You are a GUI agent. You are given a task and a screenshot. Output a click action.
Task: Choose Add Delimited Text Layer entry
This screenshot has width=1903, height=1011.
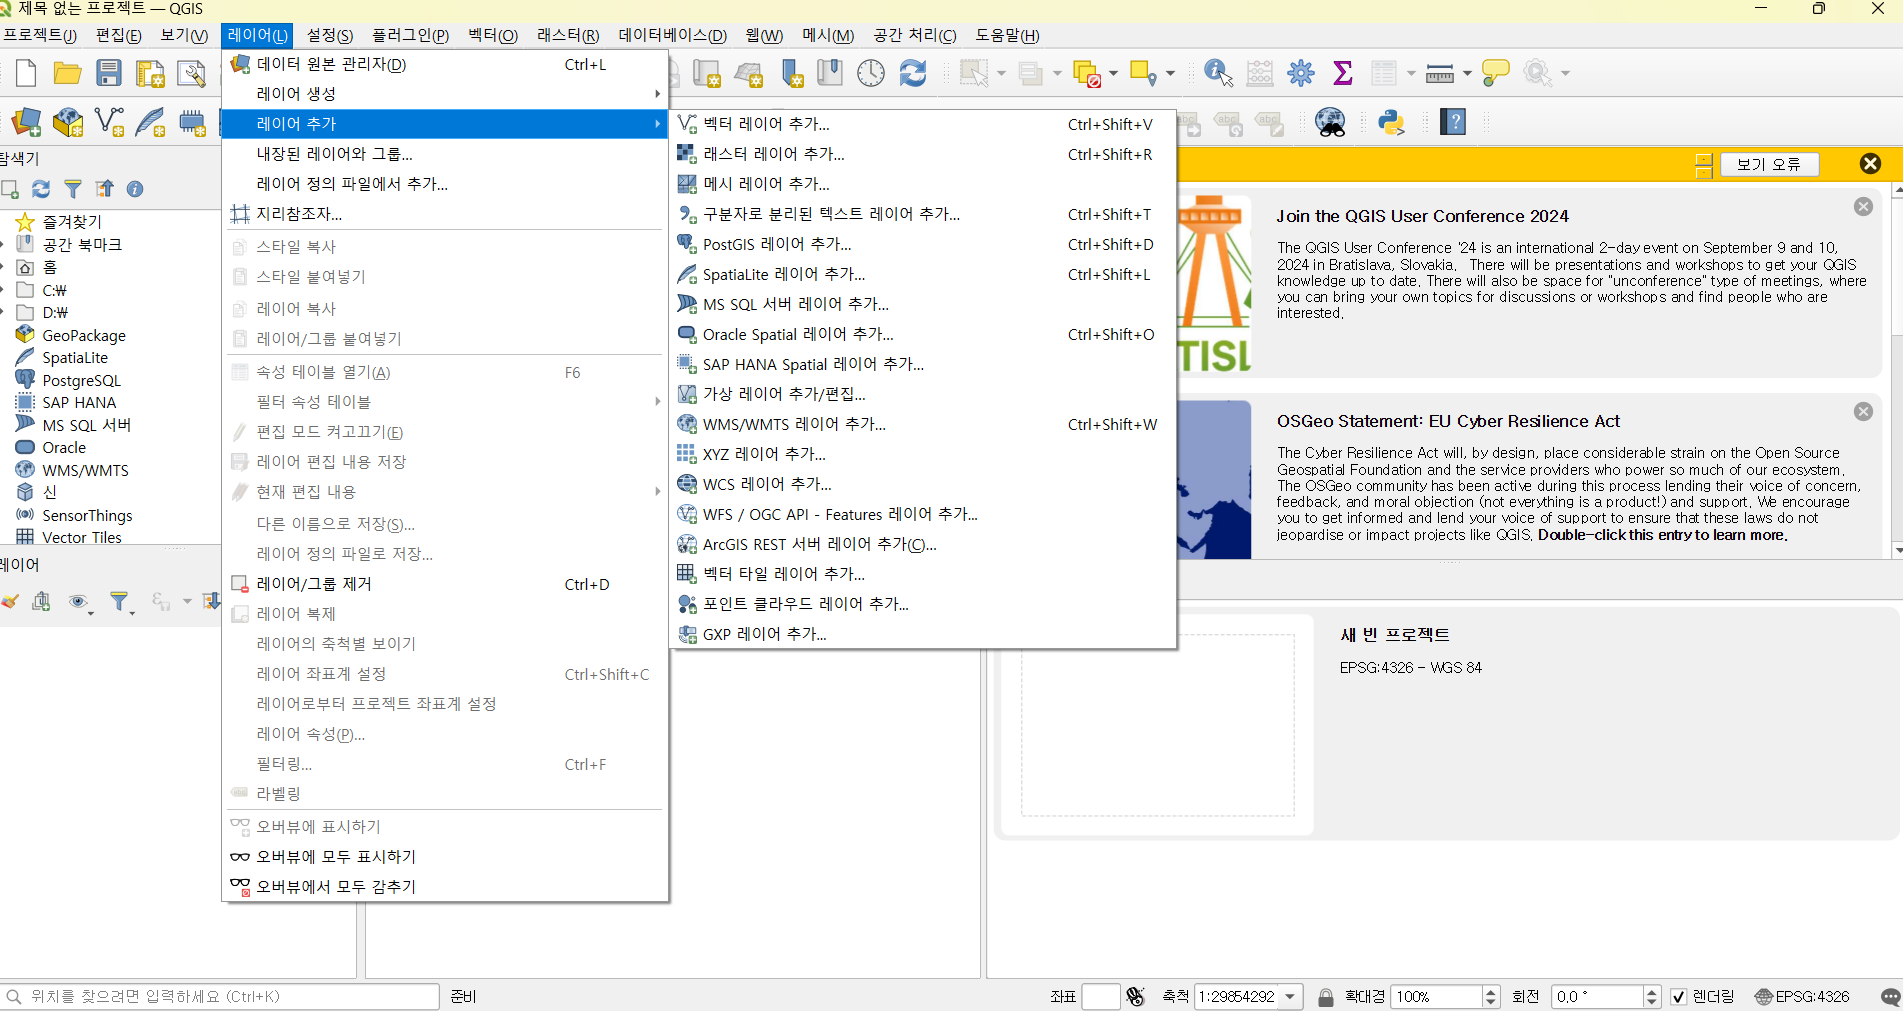pos(922,214)
